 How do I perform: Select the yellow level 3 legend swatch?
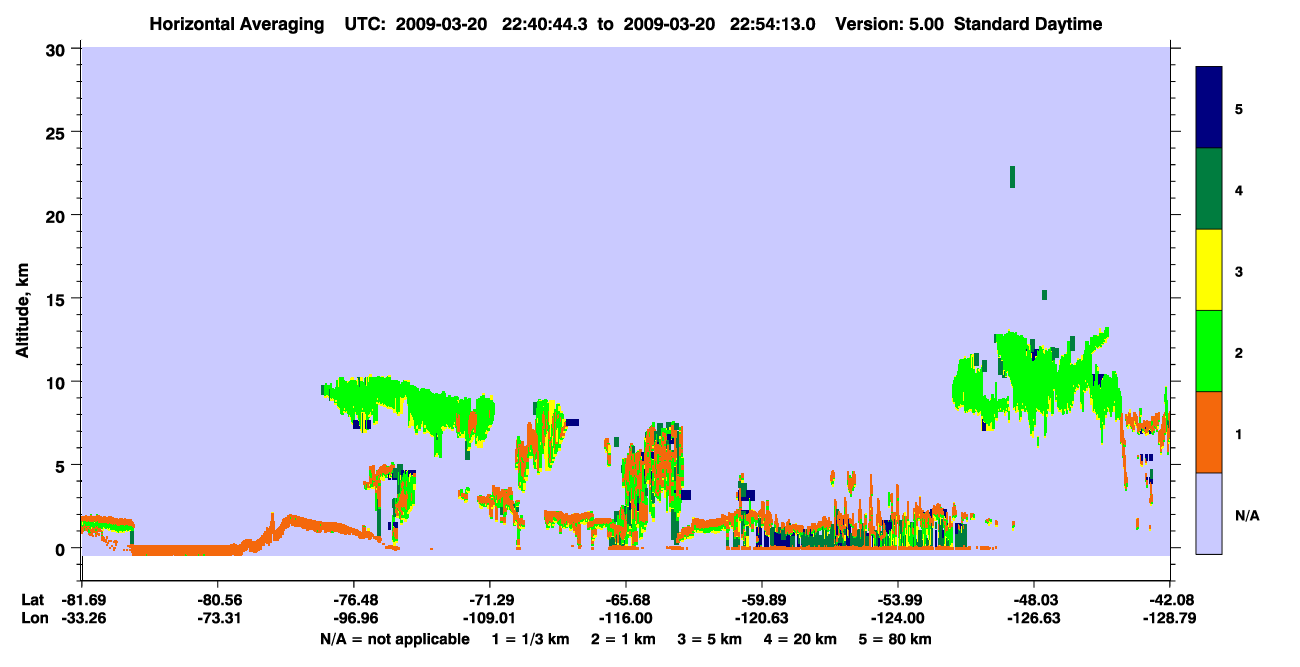1209,270
